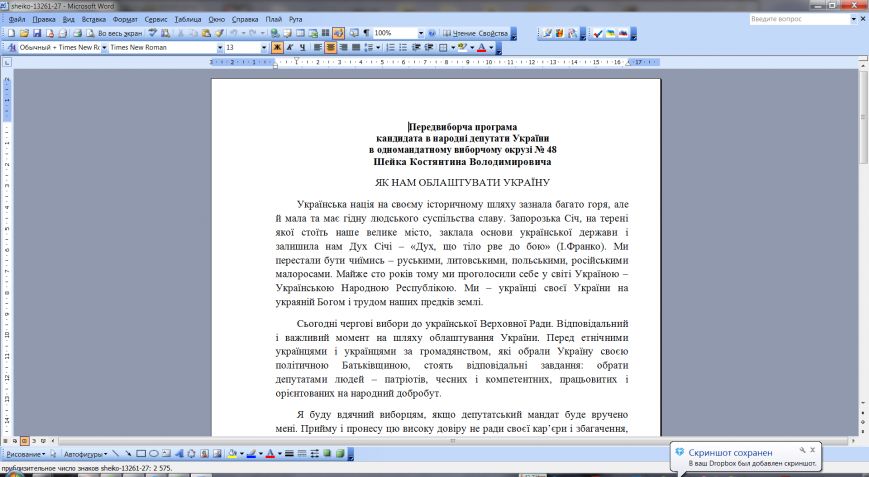The width and height of the screenshot is (869, 477).
Task: Undo the last action
Action: 233,33
